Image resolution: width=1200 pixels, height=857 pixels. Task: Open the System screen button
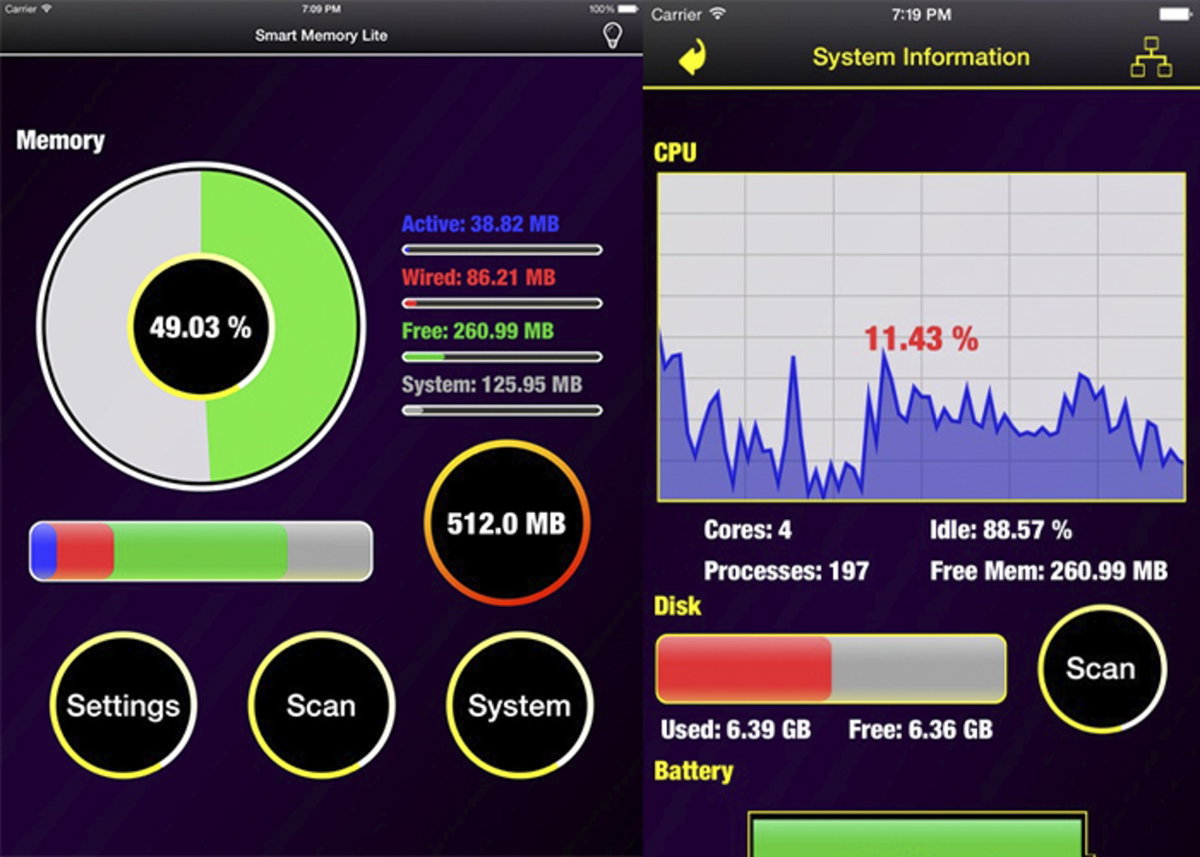pos(519,706)
